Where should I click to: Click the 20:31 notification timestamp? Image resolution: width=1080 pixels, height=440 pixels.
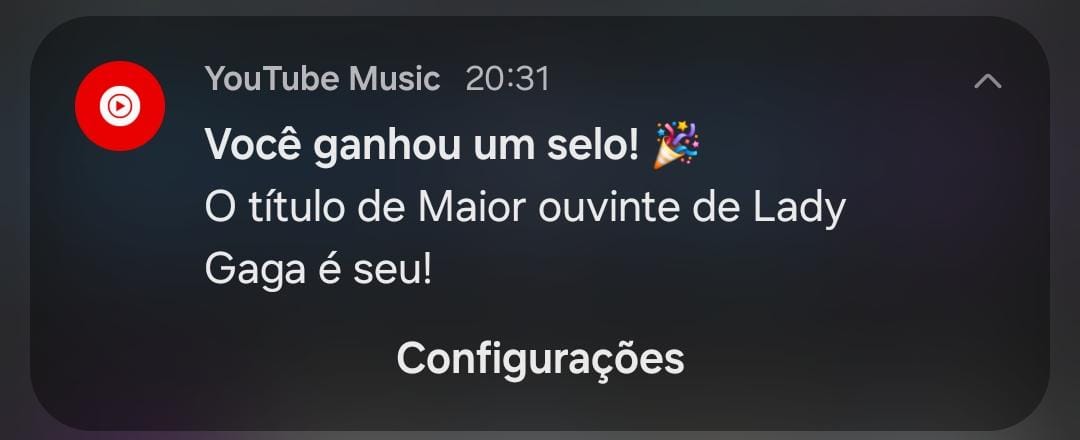pyautogui.click(x=508, y=78)
